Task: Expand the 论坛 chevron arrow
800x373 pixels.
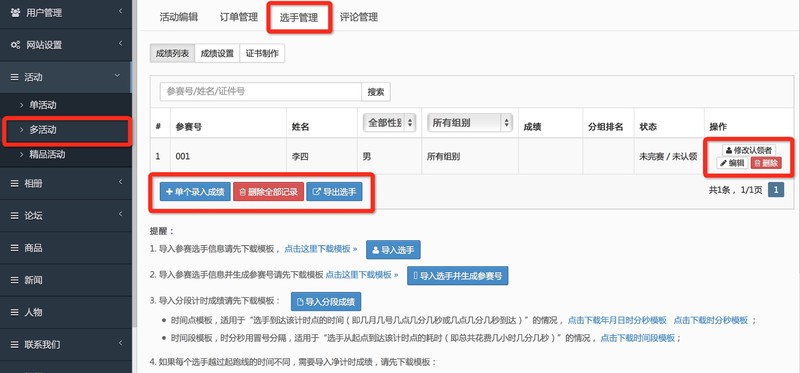Action: pyautogui.click(x=120, y=213)
